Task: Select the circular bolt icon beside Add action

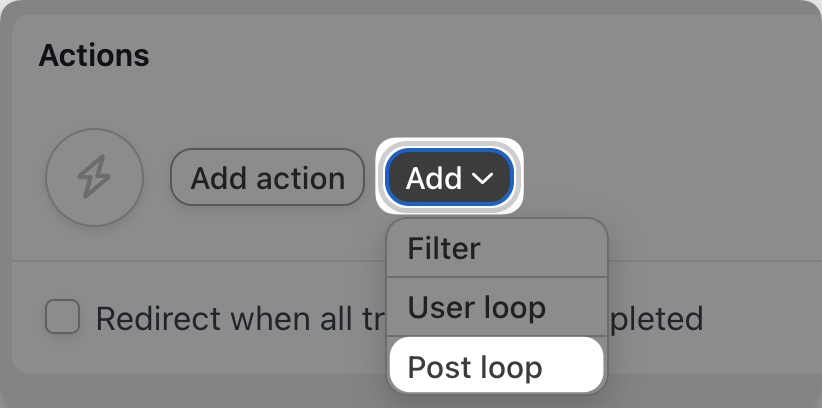Action: (94, 177)
